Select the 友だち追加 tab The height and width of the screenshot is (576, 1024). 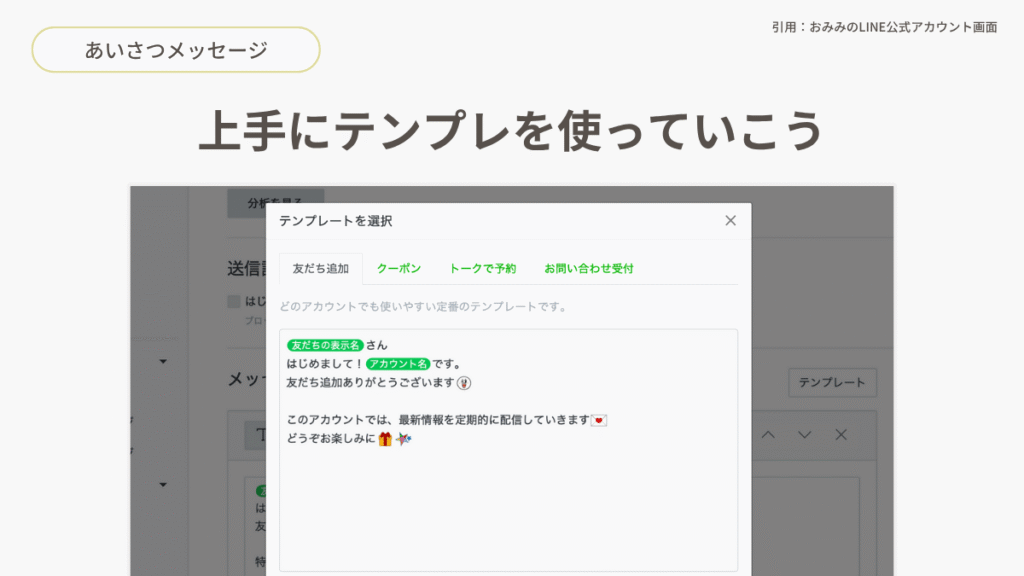(x=320, y=269)
